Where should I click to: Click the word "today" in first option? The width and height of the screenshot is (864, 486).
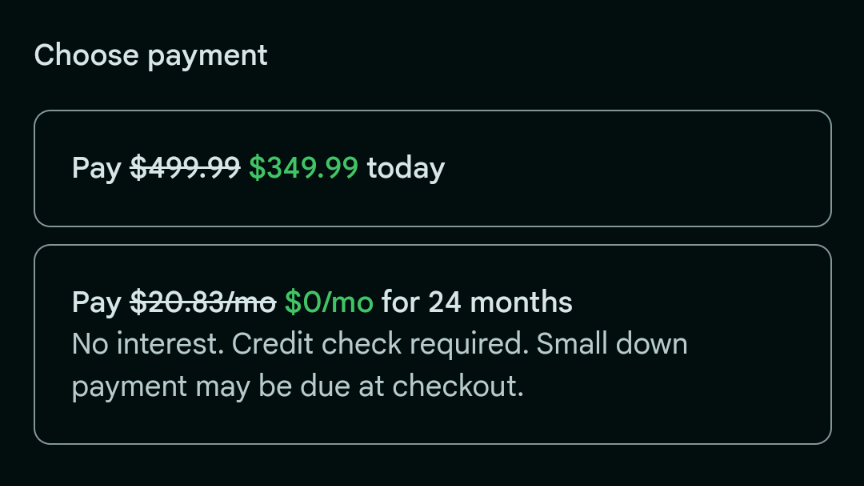[405, 168]
